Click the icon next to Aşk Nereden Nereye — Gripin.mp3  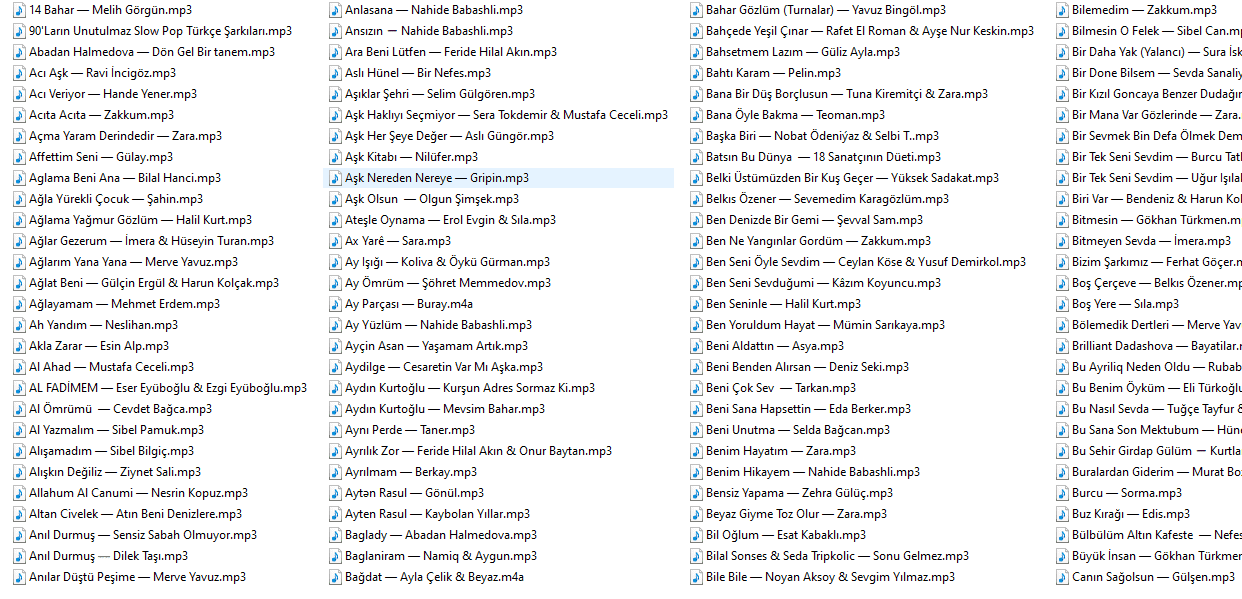(335, 178)
